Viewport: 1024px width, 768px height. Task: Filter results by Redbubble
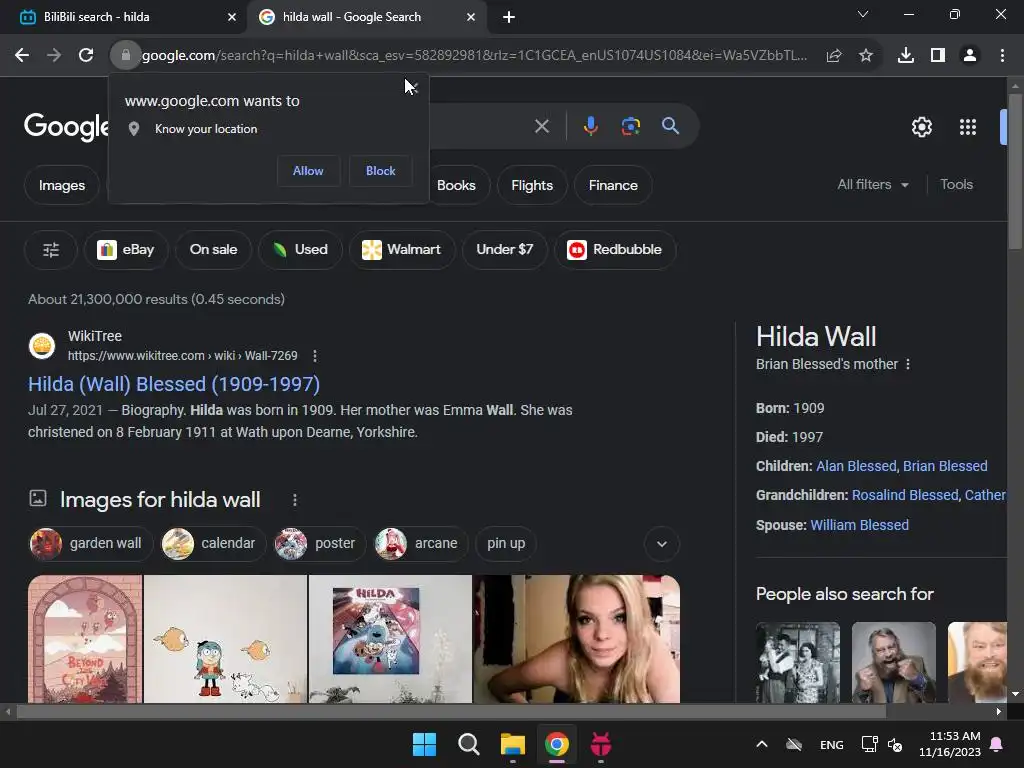615,249
